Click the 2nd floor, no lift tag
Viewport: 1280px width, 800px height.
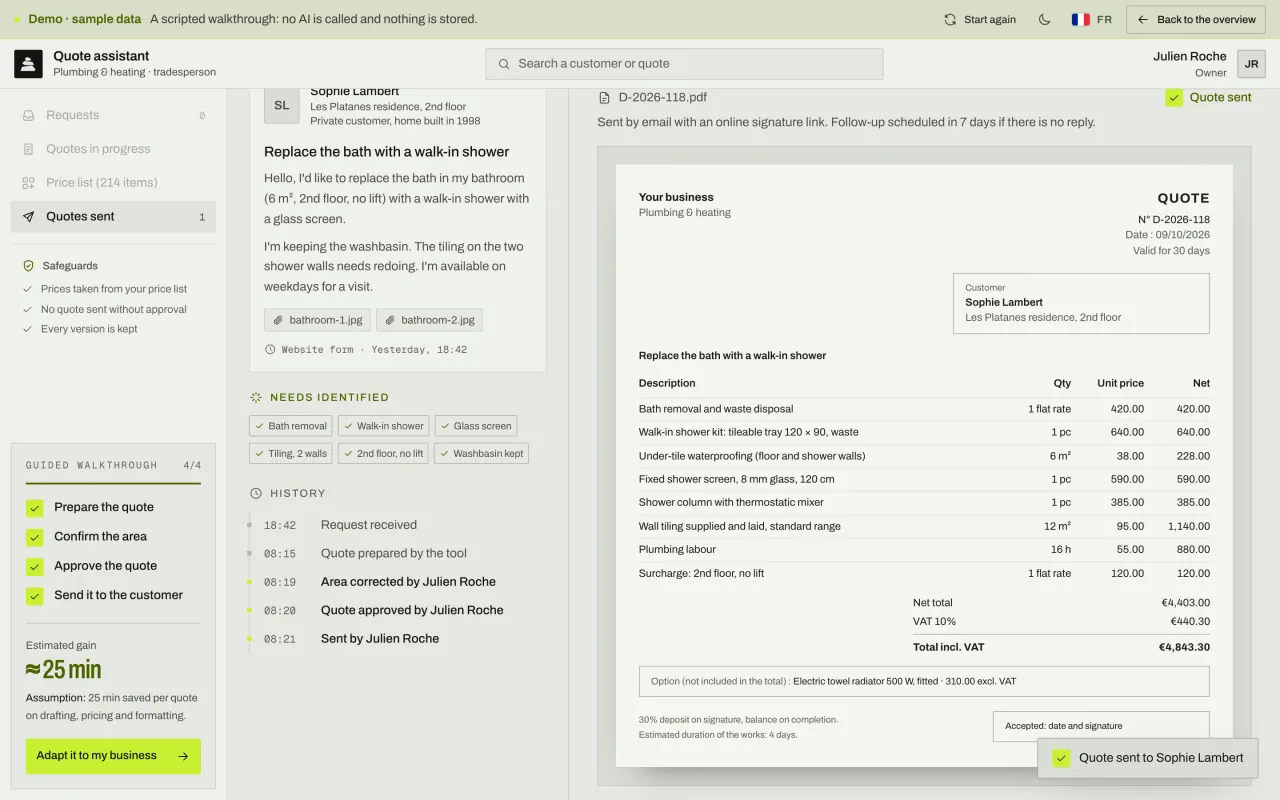(x=383, y=453)
